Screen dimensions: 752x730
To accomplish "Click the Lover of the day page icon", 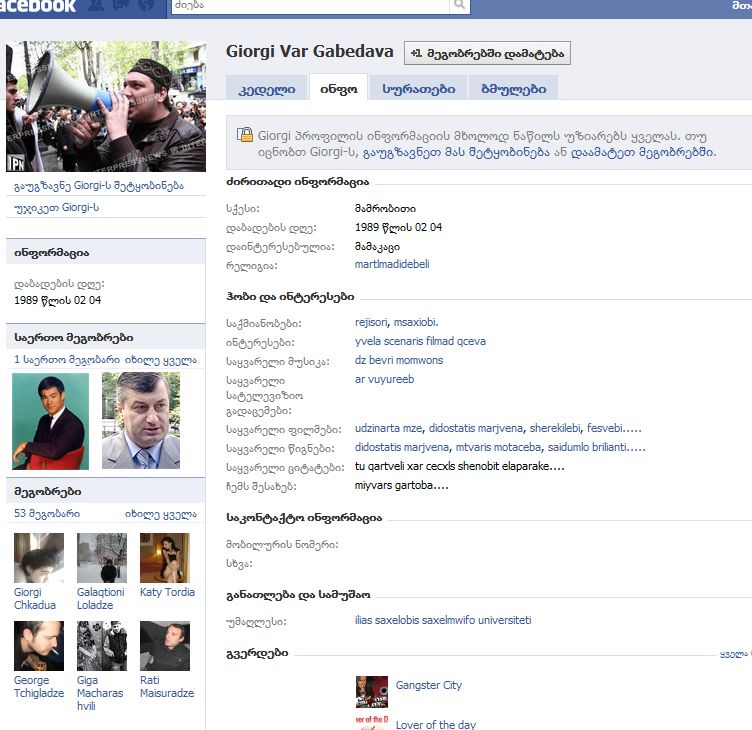I will click(372, 723).
